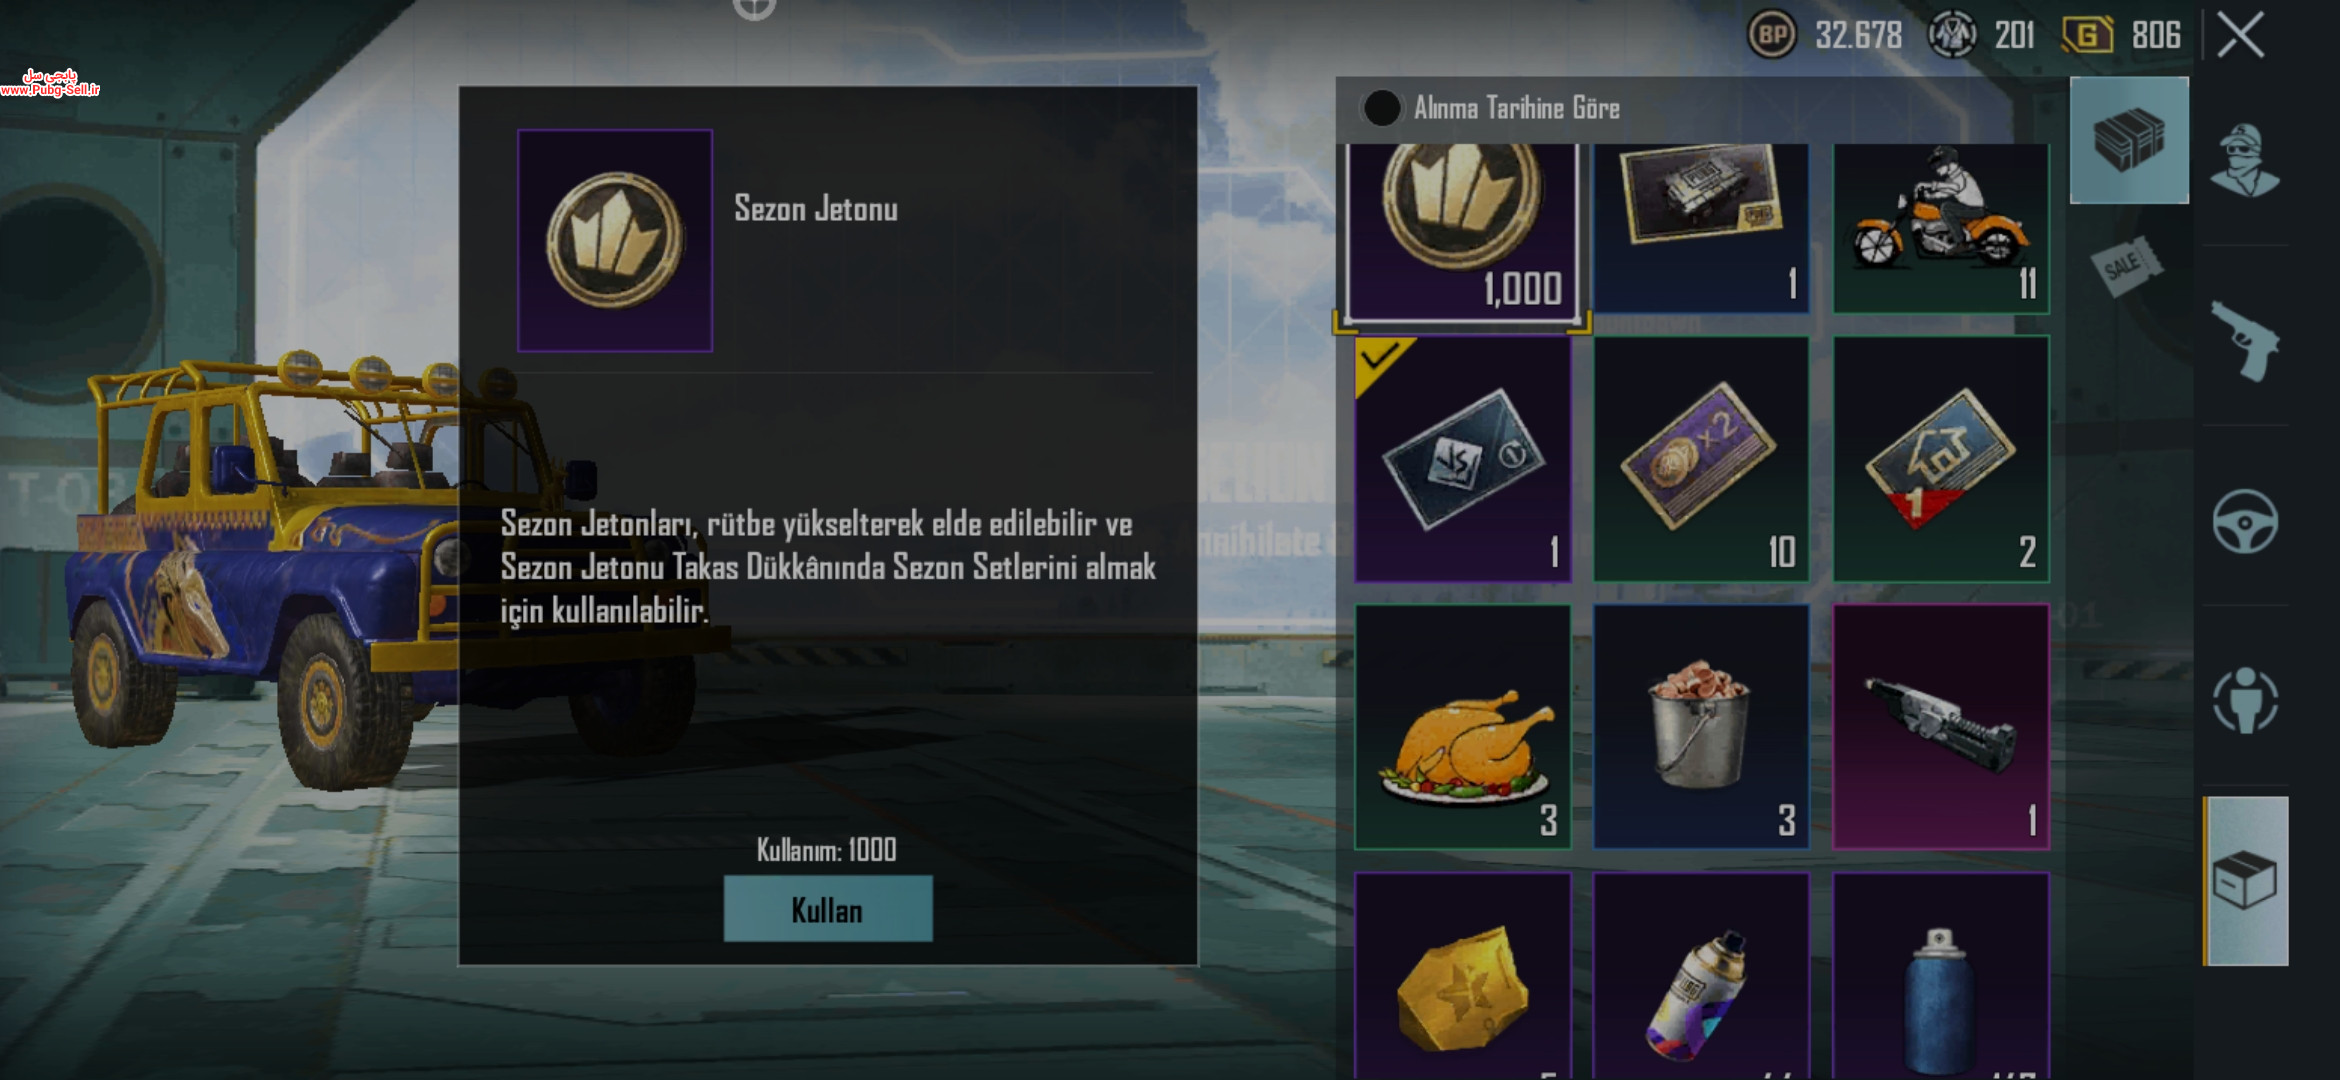
Task: Select the roasted chicken item
Action: pyautogui.click(x=1463, y=727)
